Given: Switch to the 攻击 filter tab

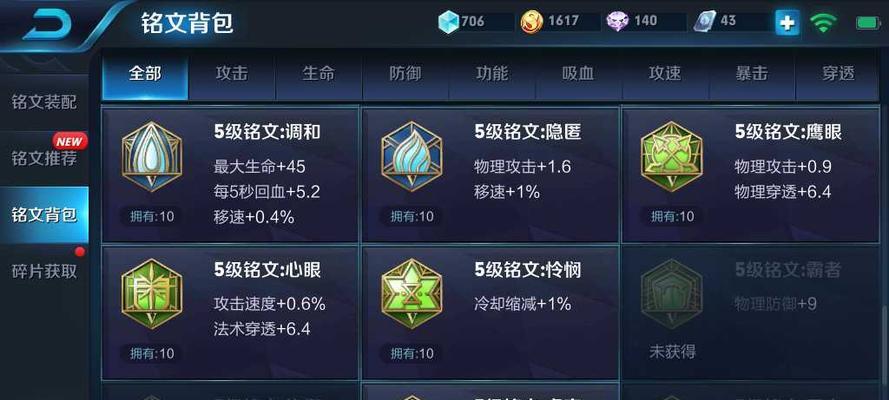Looking at the screenshot, I should (x=232, y=74).
